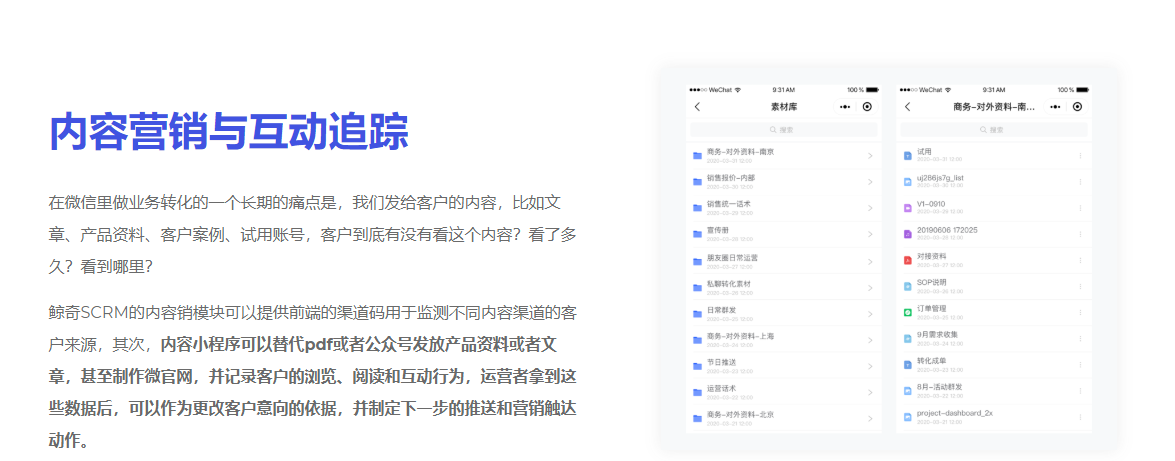Viewport: 1175px width, 461px height.
Task: Click the folder icon for 宣传册
Action: (x=698, y=235)
